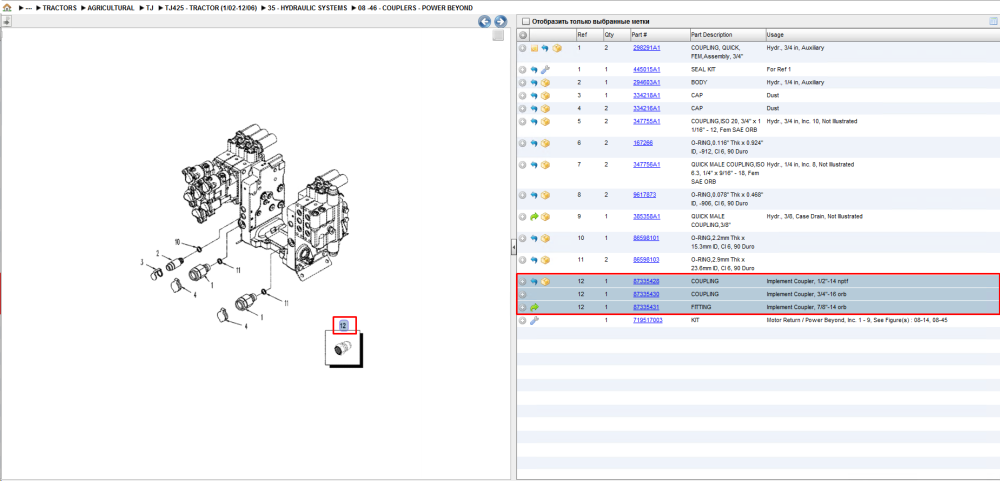
Task: Click the add-all plus icon in the table header
Action: pos(522,34)
